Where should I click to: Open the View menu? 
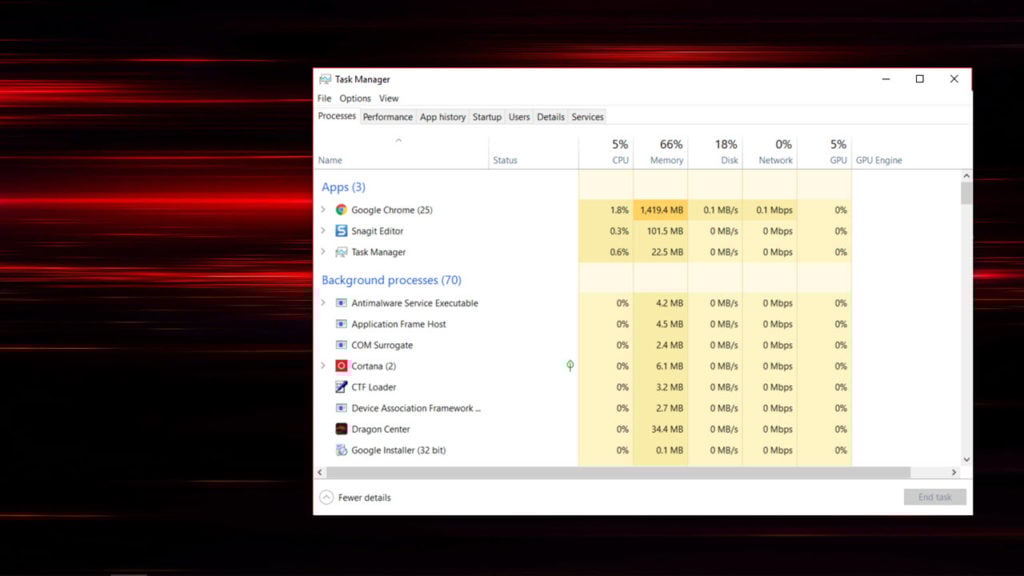pyautogui.click(x=389, y=98)
